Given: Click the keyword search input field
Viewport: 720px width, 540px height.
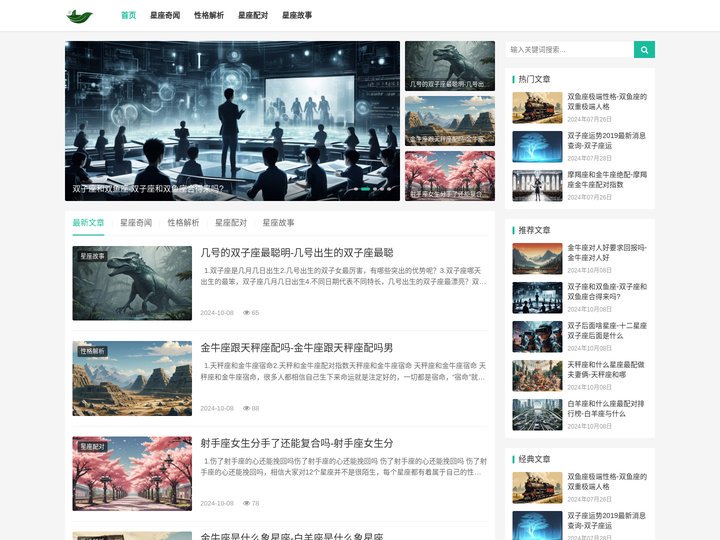Looking at the screenshot, I should [569, 50].
